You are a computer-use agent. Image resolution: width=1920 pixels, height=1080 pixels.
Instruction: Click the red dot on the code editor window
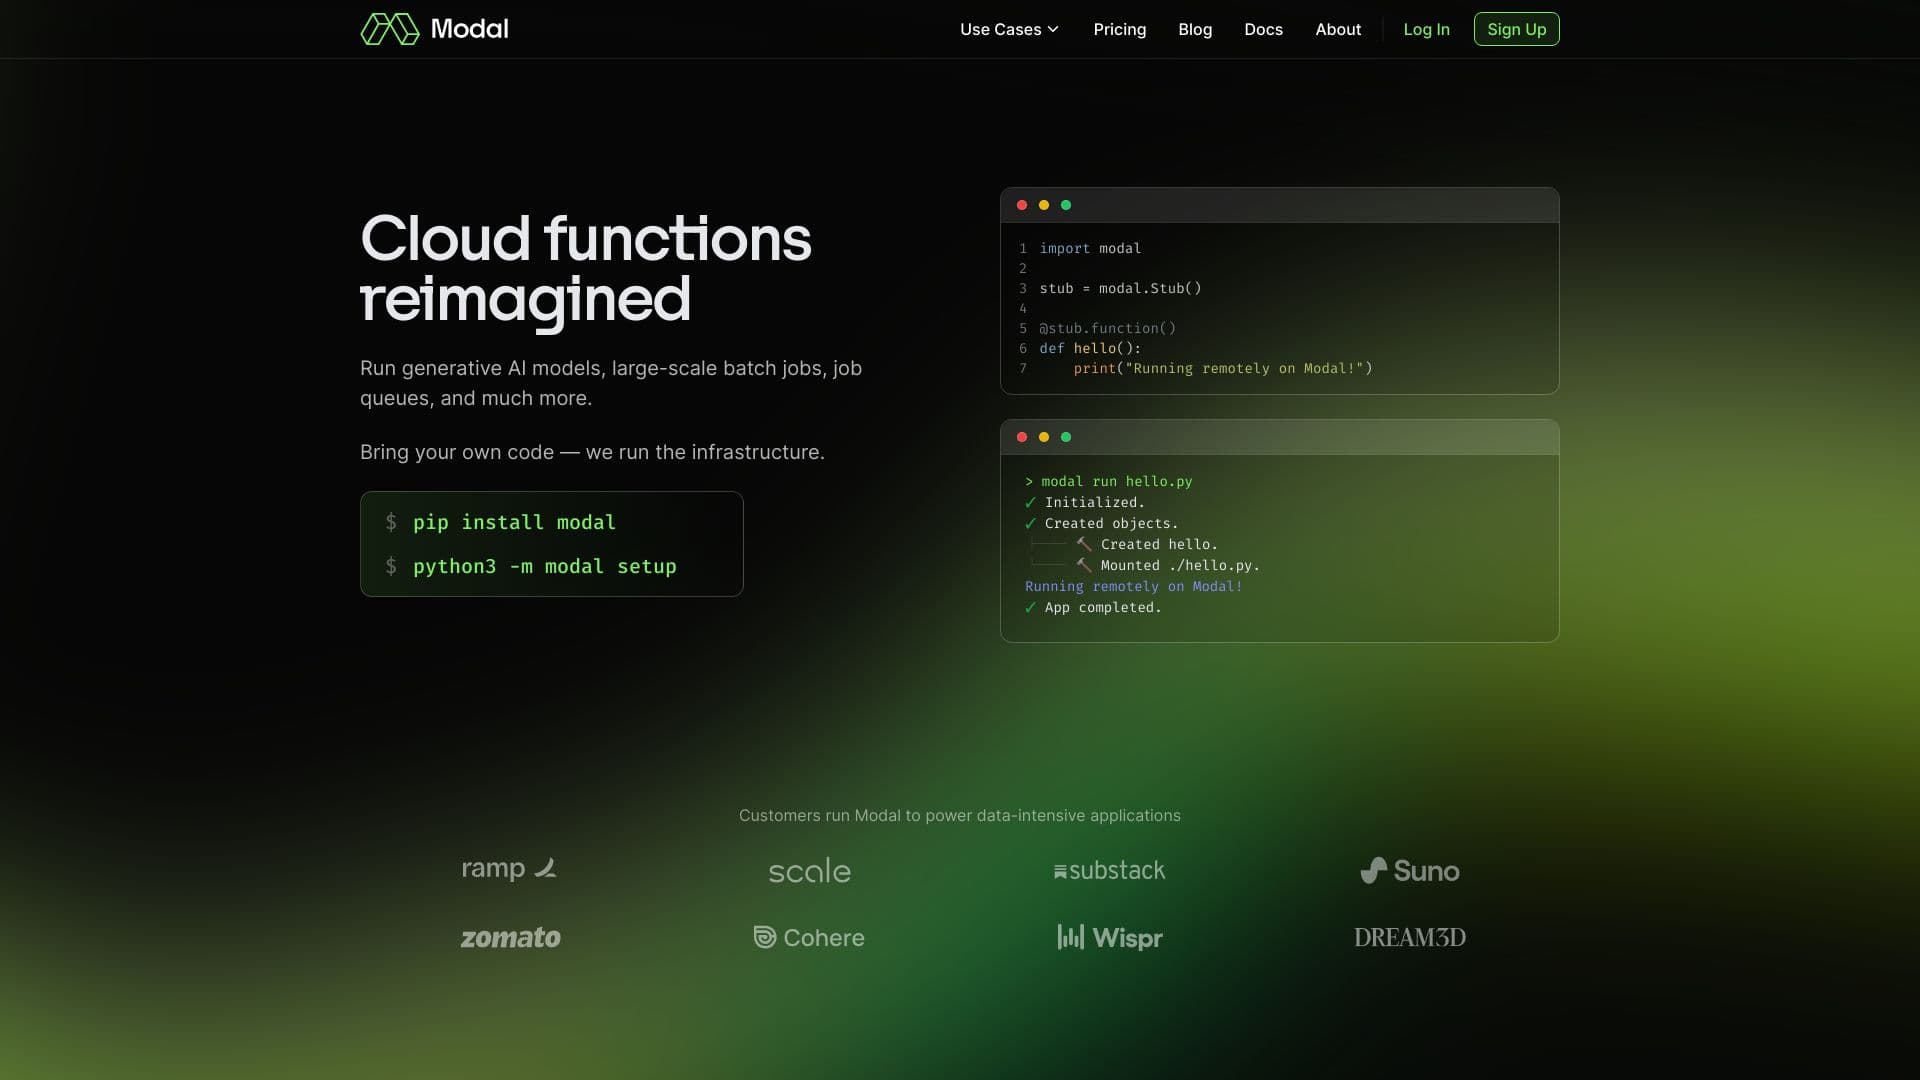[1022, 204]
